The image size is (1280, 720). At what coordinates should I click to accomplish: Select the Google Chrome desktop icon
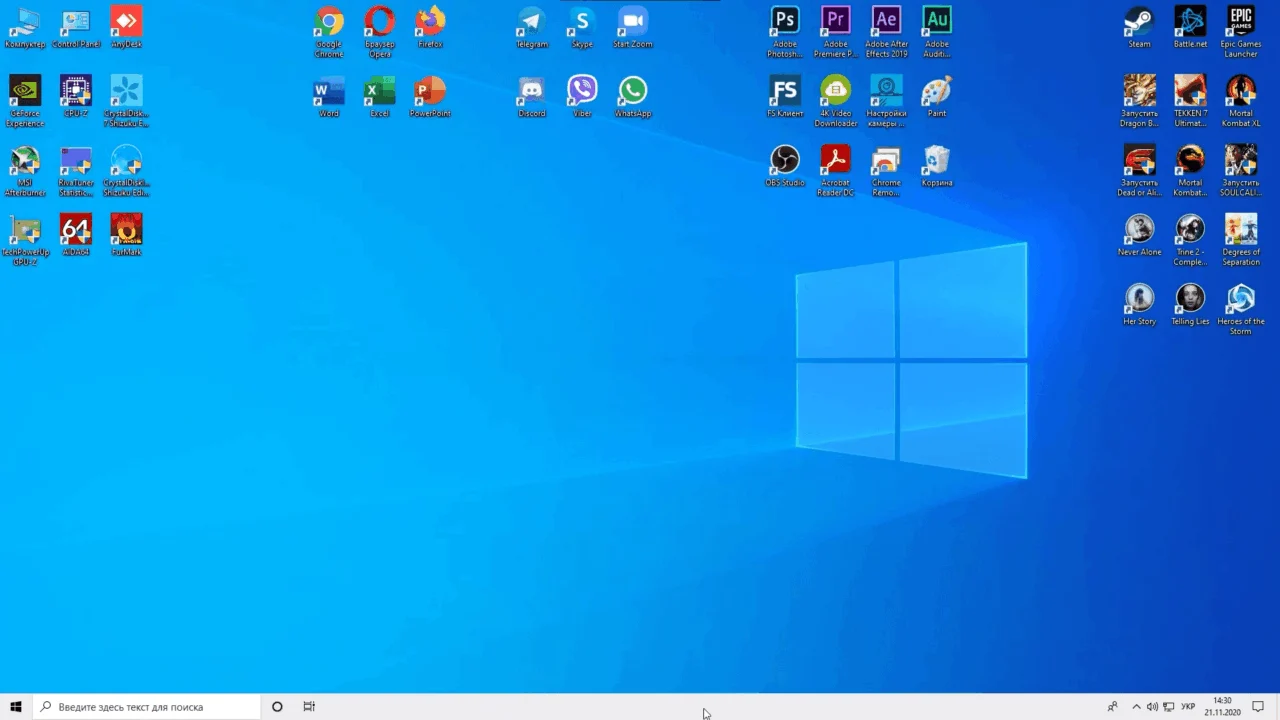[329, 32]
